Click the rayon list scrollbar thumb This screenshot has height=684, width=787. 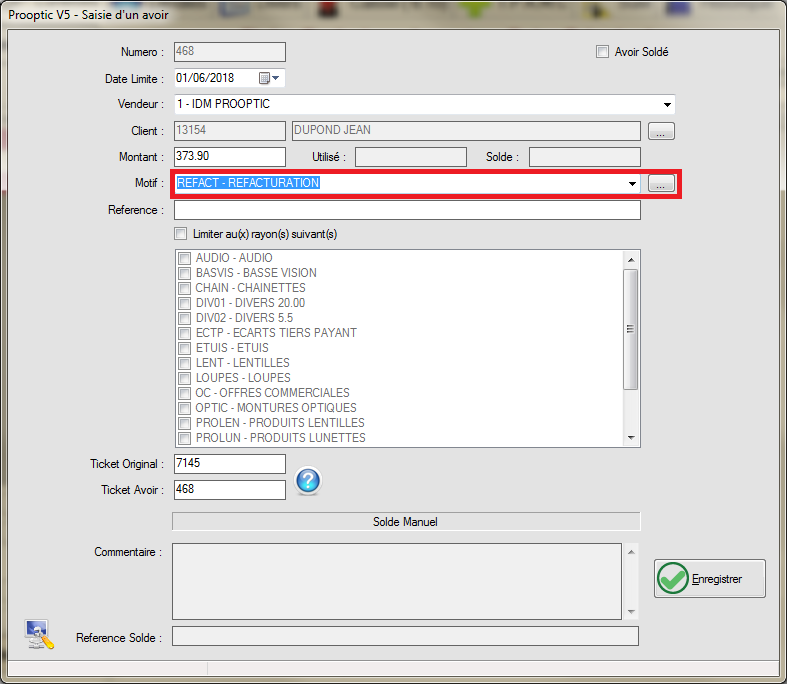click(x=631, y=329)
